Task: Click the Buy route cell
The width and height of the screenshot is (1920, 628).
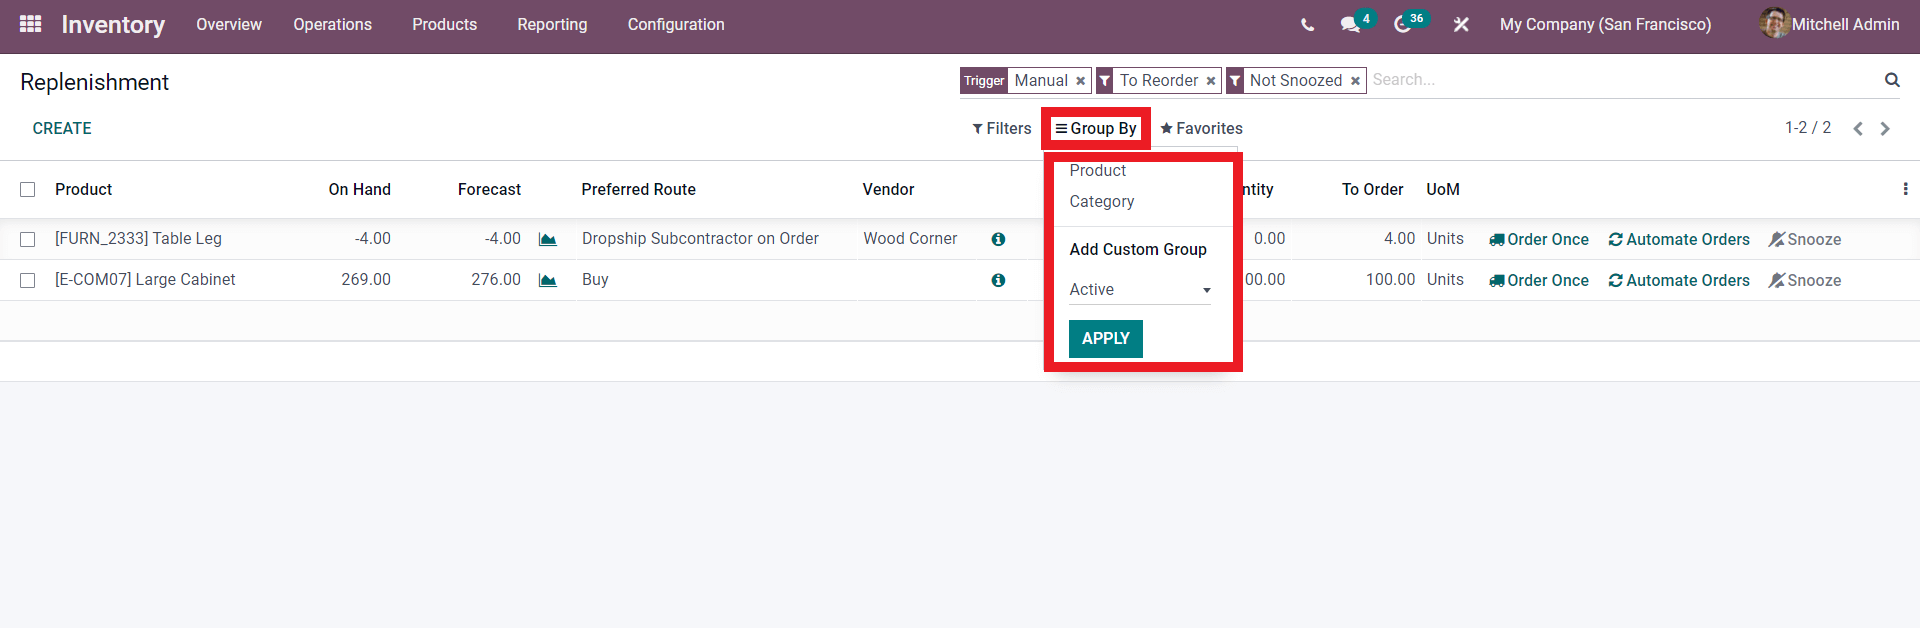Action: coord(595,279)
